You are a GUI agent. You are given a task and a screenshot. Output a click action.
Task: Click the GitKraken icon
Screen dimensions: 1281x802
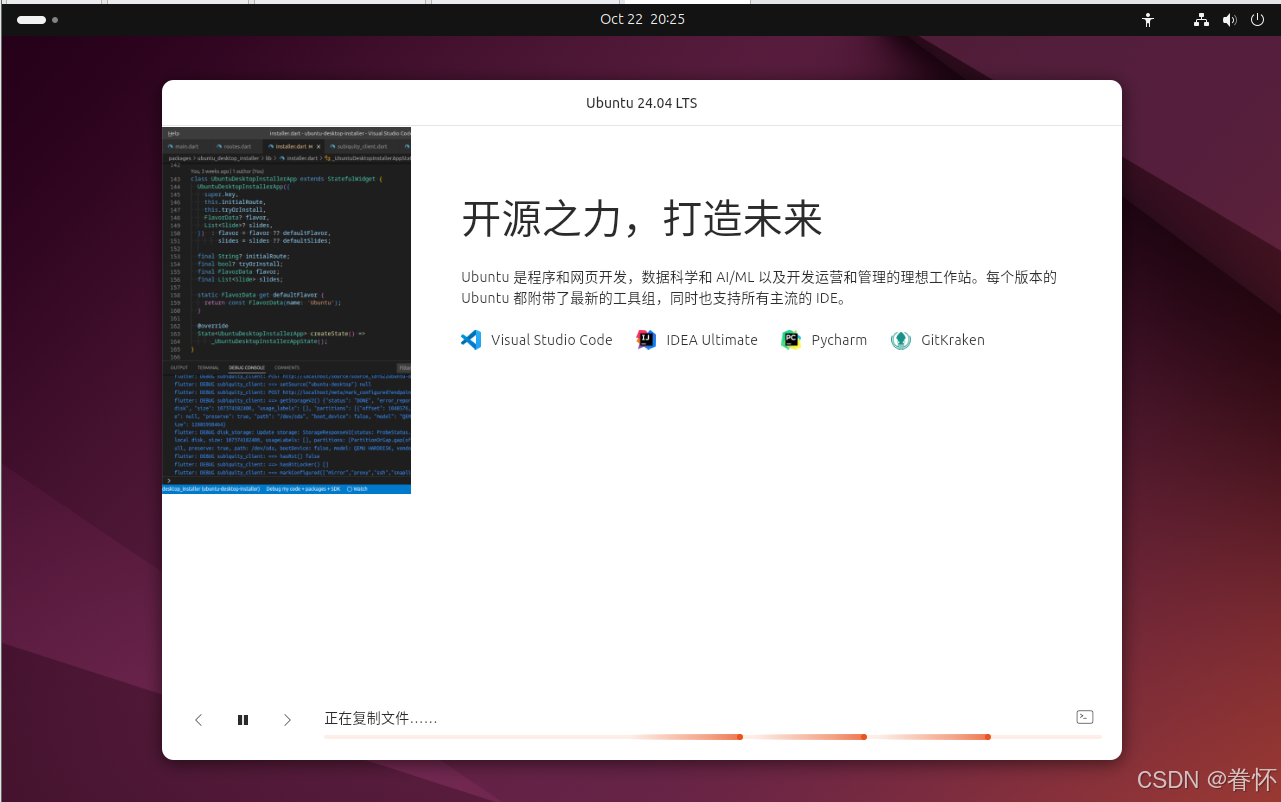point(901,340)
